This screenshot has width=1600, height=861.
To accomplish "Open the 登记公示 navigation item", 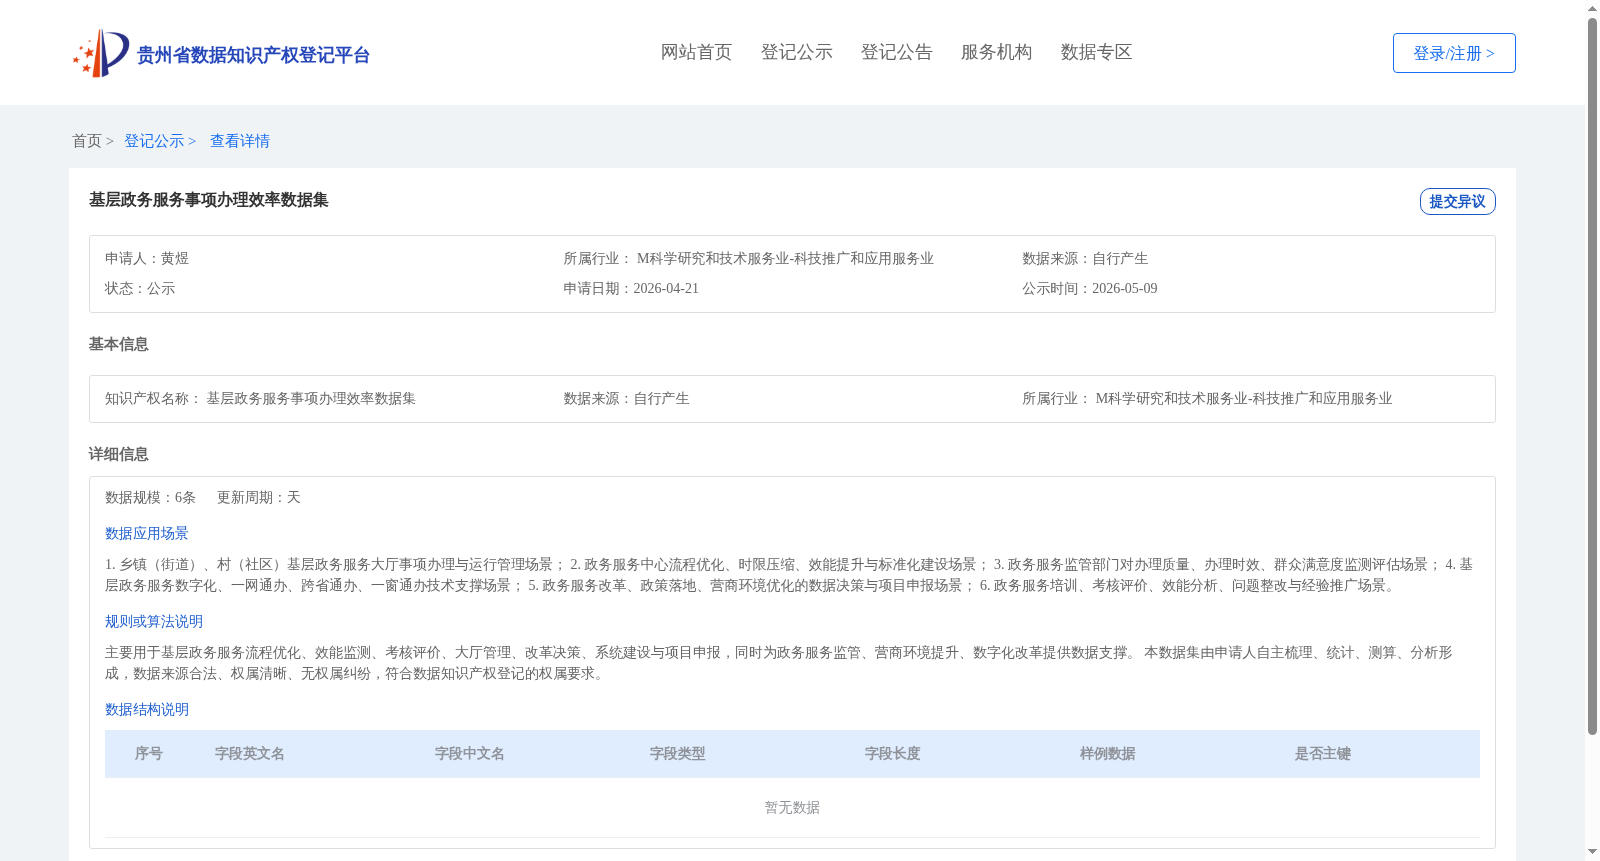I will click(x=796, y=52).
